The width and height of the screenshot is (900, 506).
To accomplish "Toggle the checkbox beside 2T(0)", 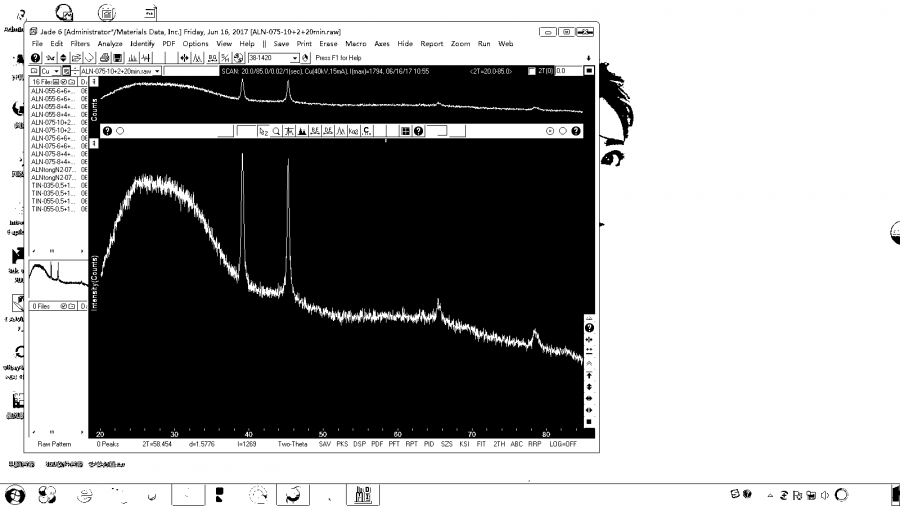I will point(532,71).
